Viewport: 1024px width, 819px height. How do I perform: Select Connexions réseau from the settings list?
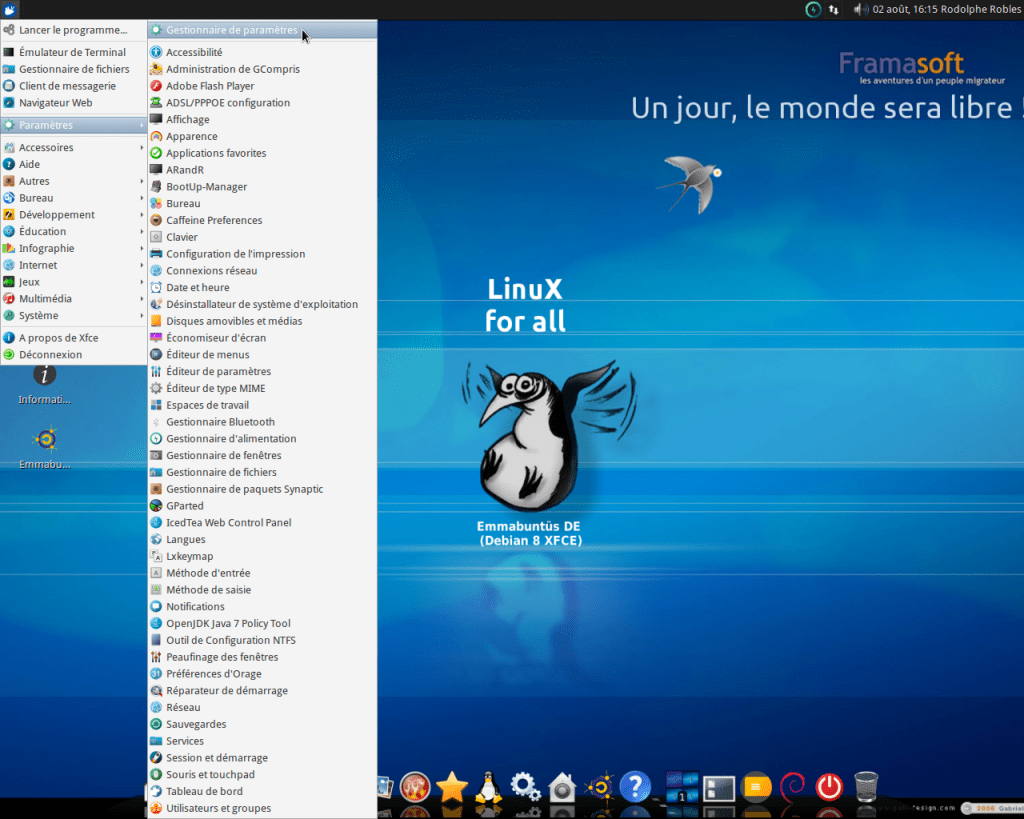pyautogui.click(x=211, y=270)
